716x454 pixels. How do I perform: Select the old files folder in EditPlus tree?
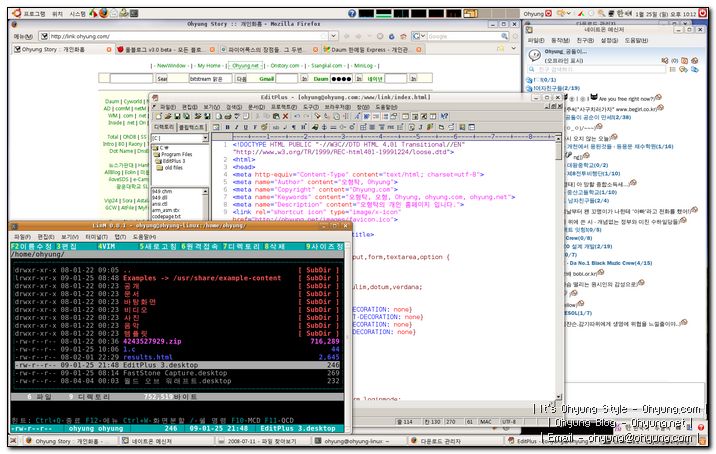click(170, 168)
